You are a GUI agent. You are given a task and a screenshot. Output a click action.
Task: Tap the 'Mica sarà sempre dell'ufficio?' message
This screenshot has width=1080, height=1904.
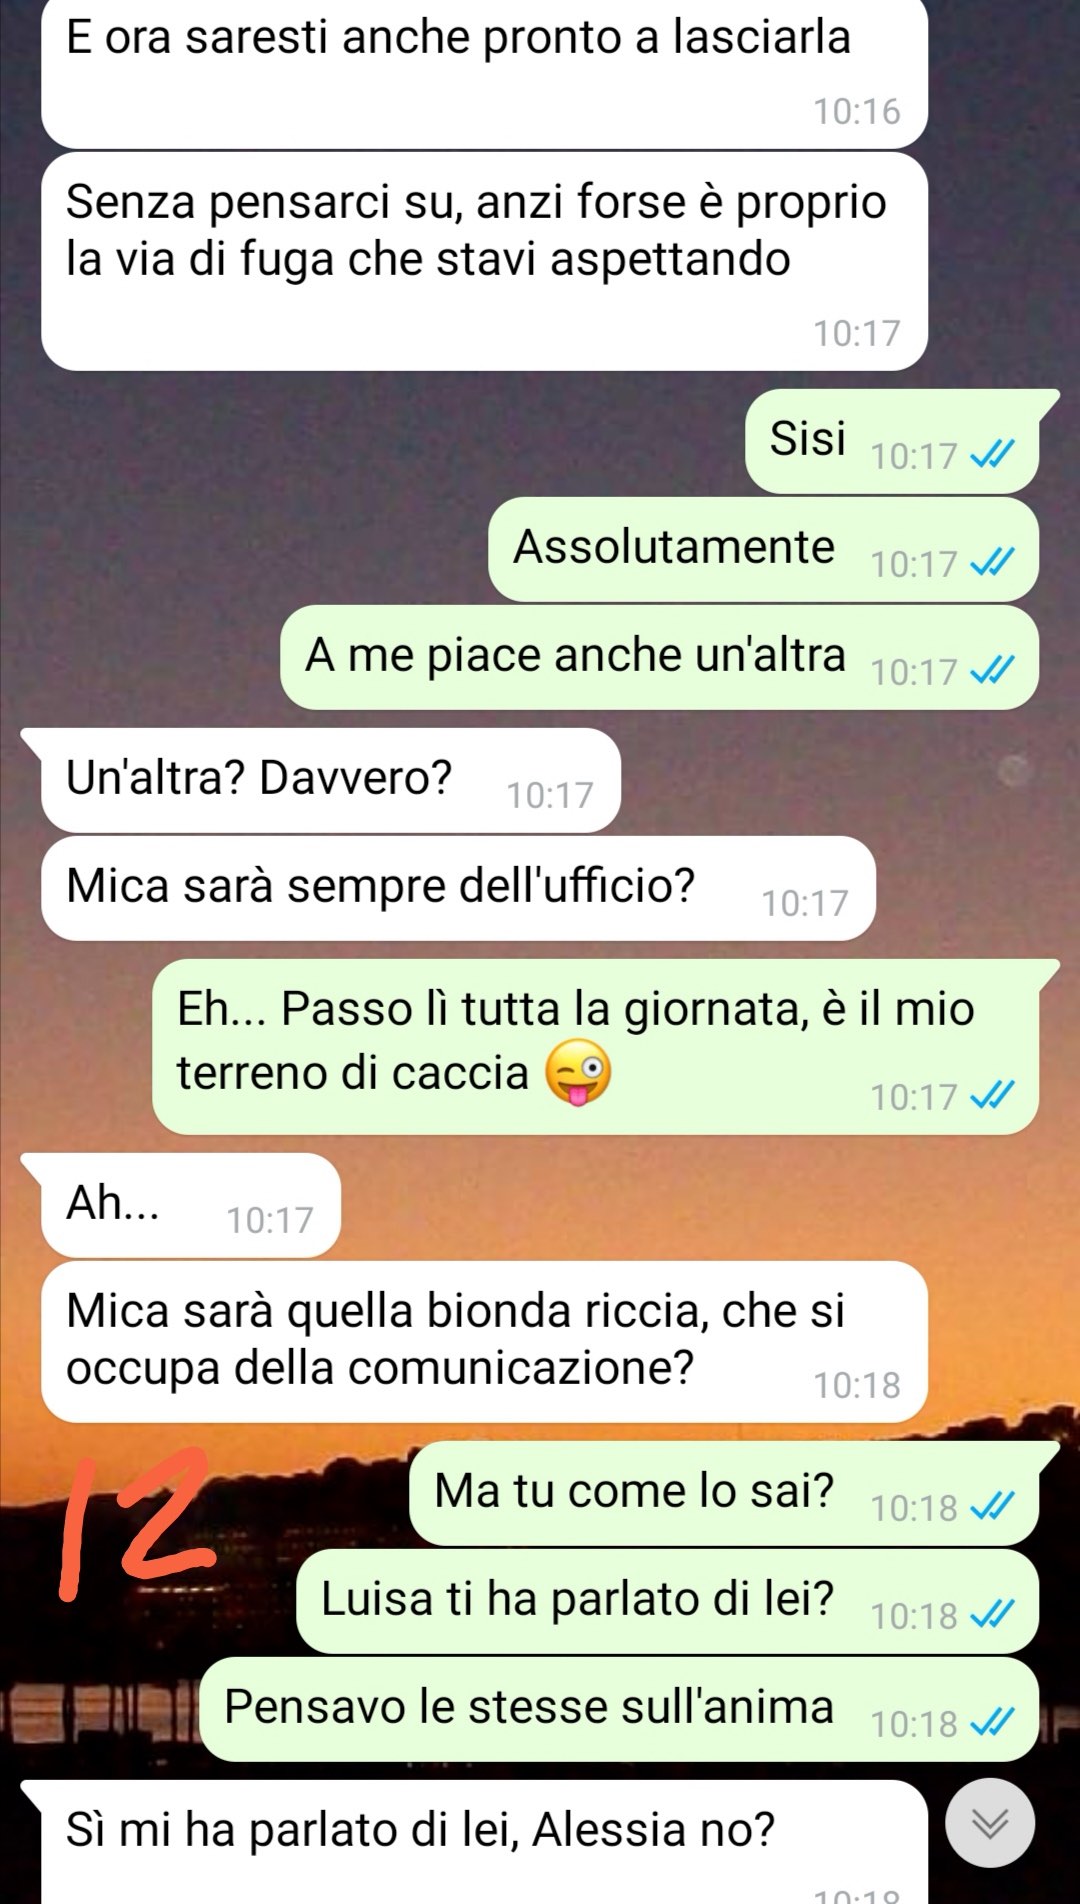pyautogui.click(x=458, y=888)
